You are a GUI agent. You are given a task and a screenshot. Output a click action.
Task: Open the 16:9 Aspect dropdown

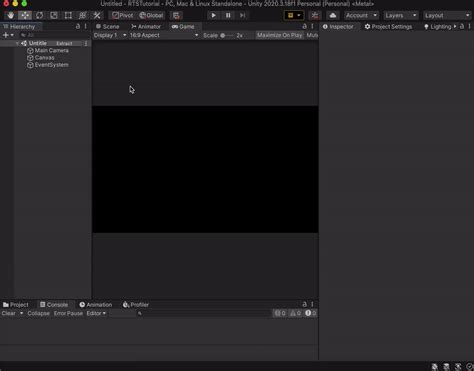(164, 35)
